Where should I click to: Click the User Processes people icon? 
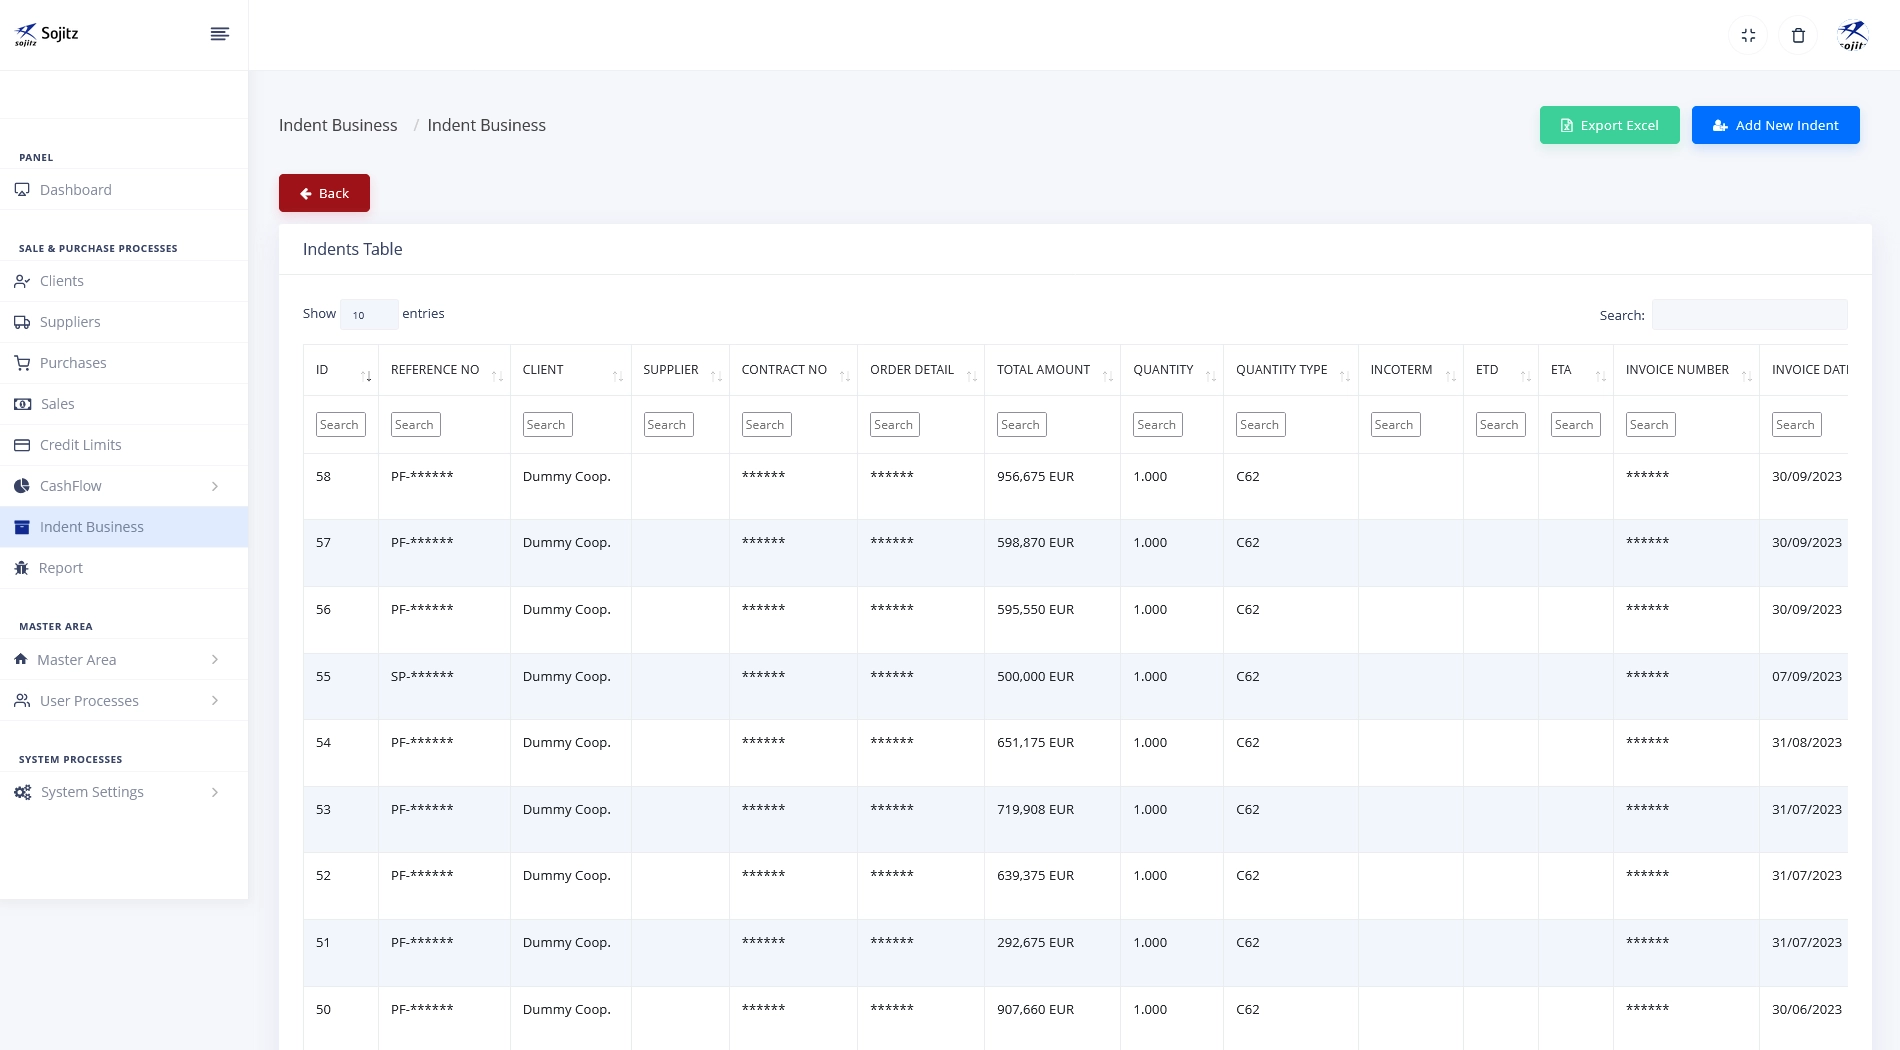click(x=22, y=701)
